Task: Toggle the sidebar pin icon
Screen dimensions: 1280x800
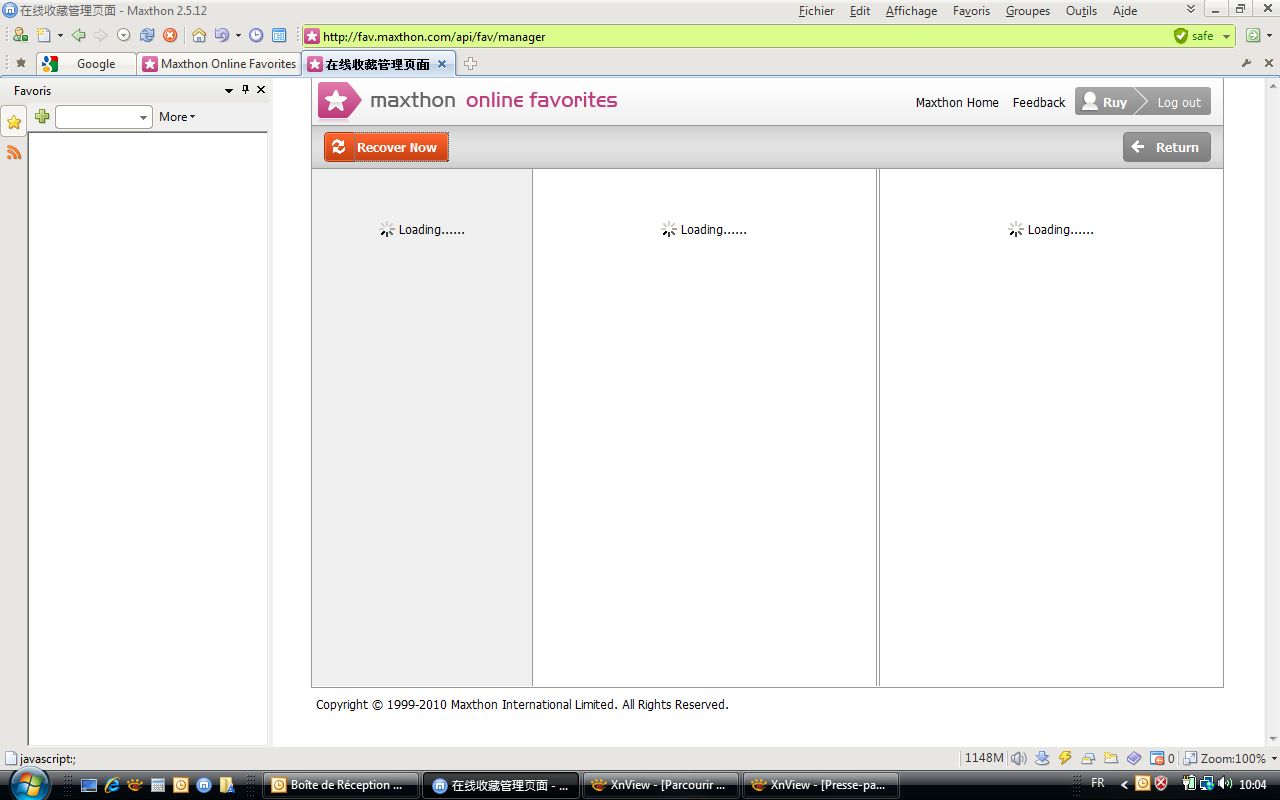Action: pos(246,90)
